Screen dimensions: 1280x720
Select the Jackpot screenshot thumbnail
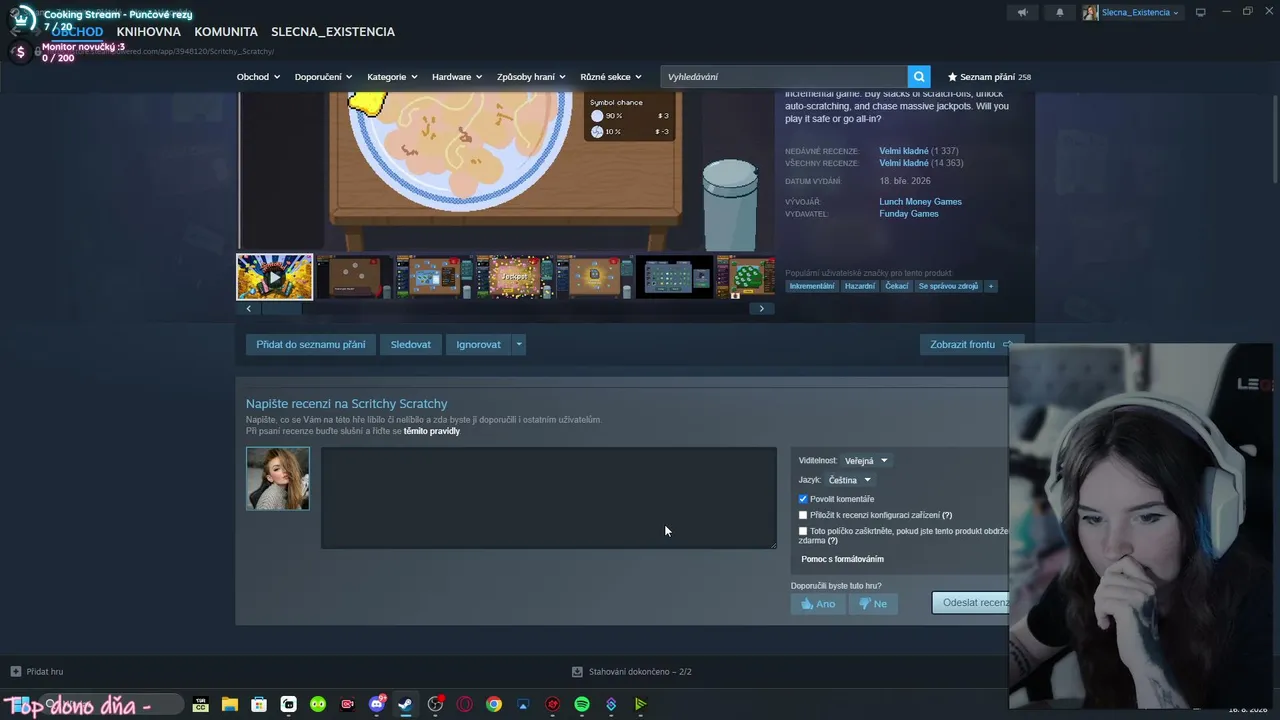point(515,277)
